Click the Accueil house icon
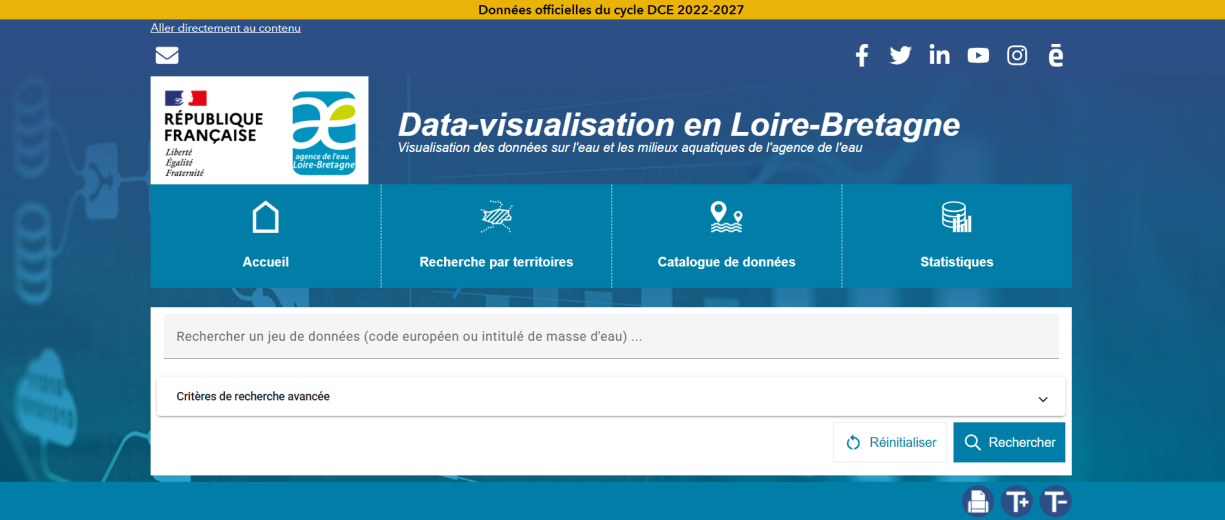 266,217
